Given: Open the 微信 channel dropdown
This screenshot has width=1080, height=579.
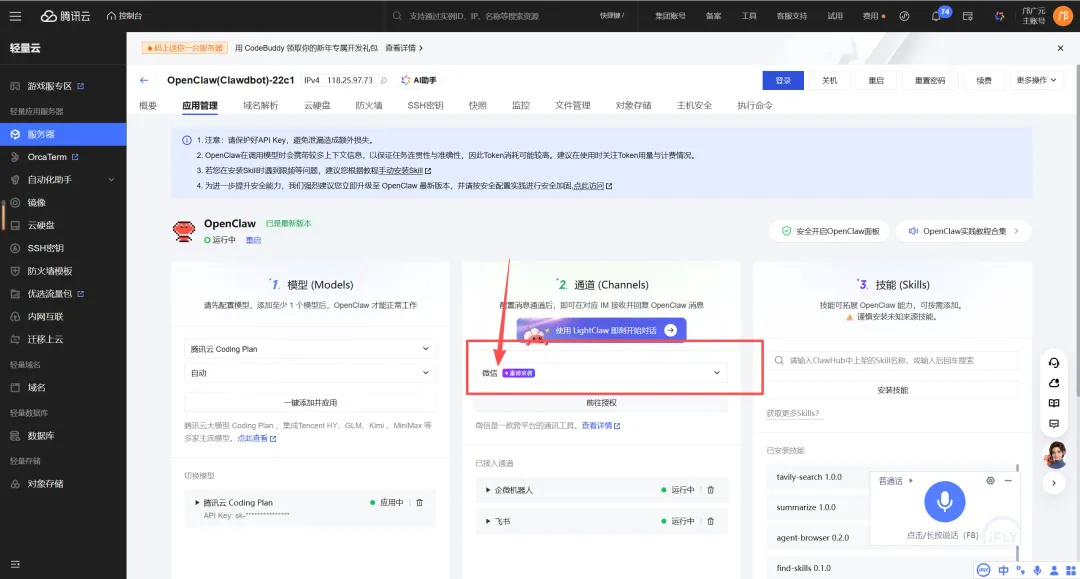Looking at the screenshot, I should [601, 373].
